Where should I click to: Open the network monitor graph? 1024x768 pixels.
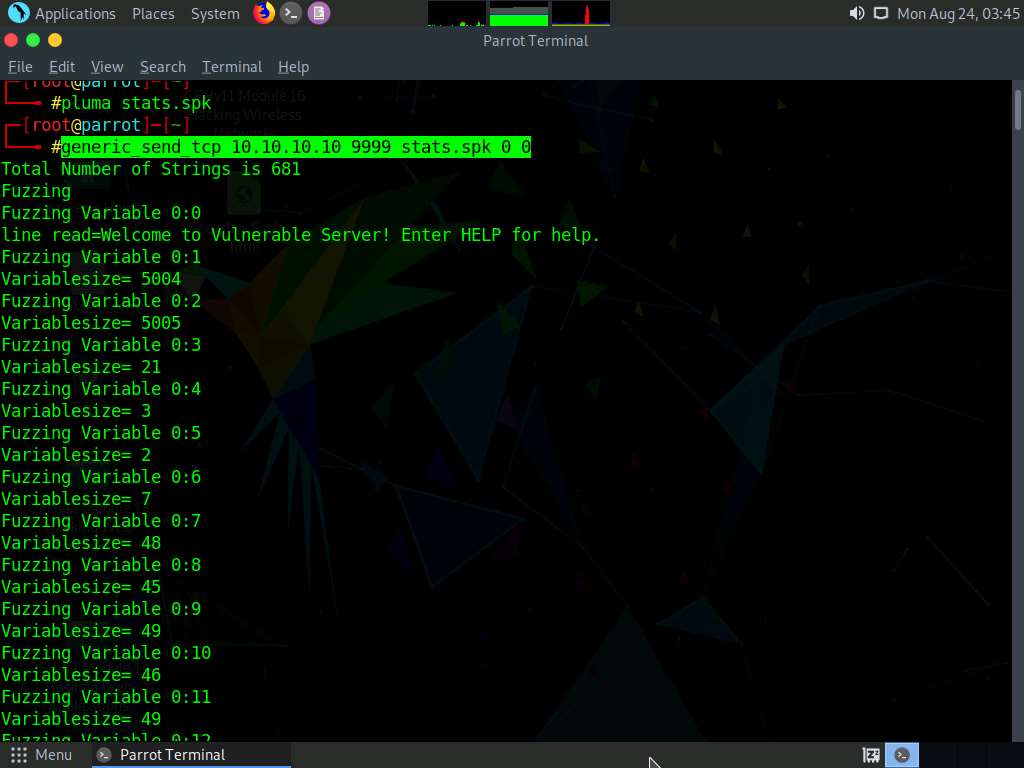point(581,13)
